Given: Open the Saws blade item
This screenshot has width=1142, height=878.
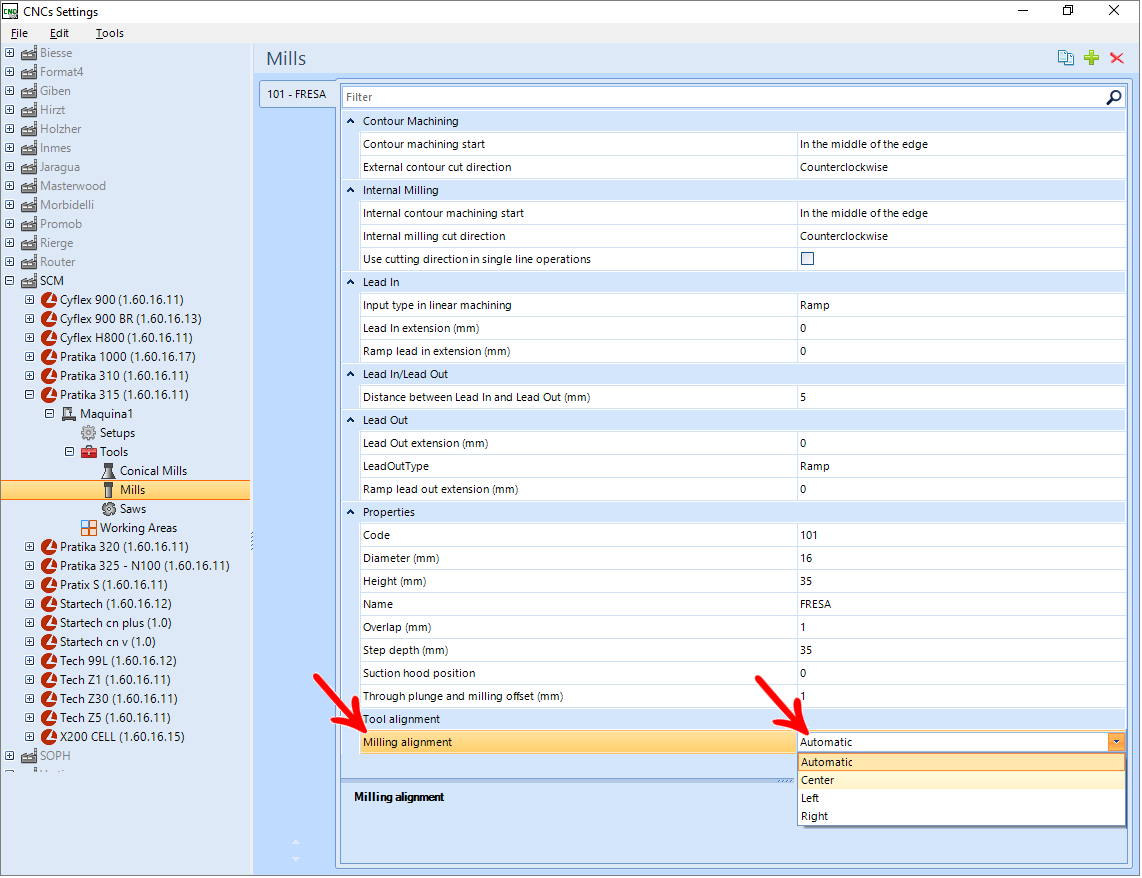Looking at the screenshot, I should 109,509.
